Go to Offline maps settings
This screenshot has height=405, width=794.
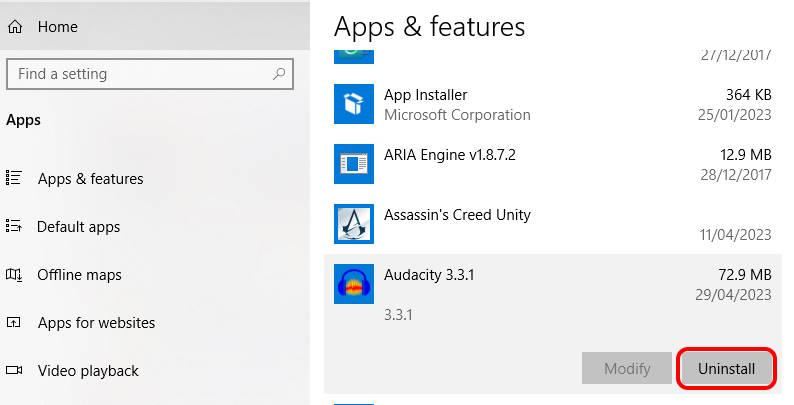tap(80, 274)
